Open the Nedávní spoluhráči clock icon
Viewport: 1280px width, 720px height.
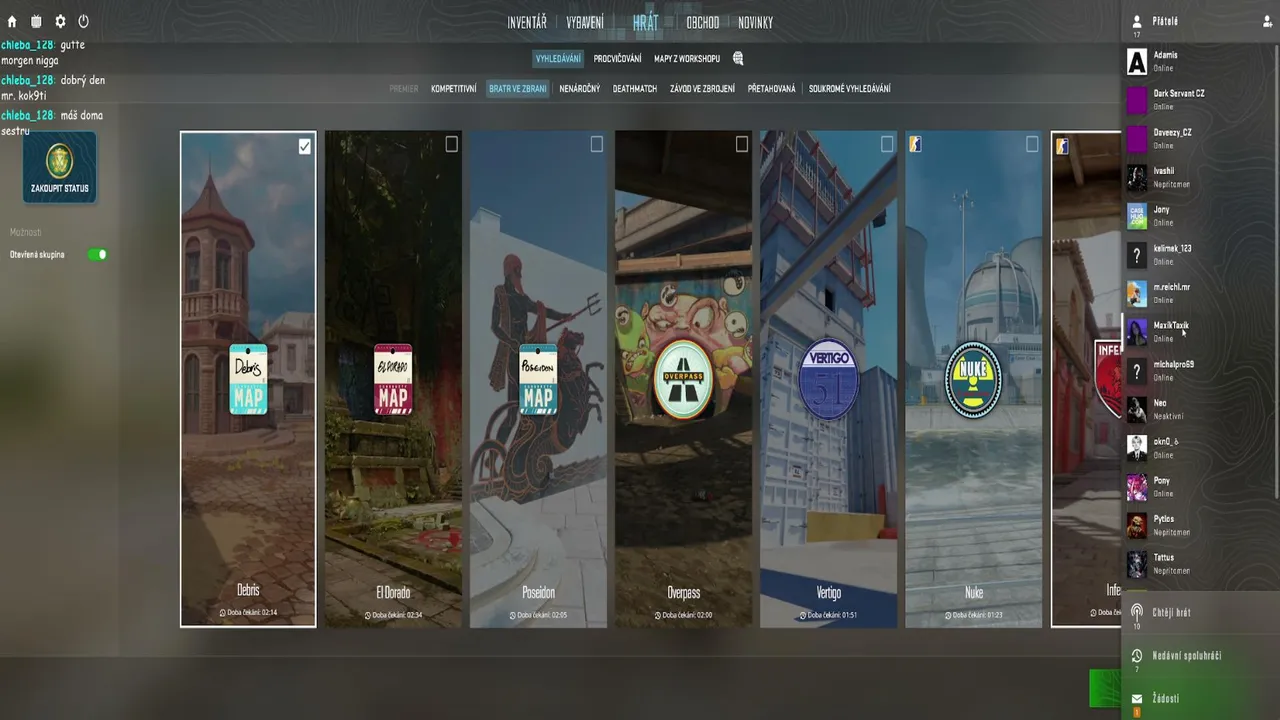pos(1137,656)
